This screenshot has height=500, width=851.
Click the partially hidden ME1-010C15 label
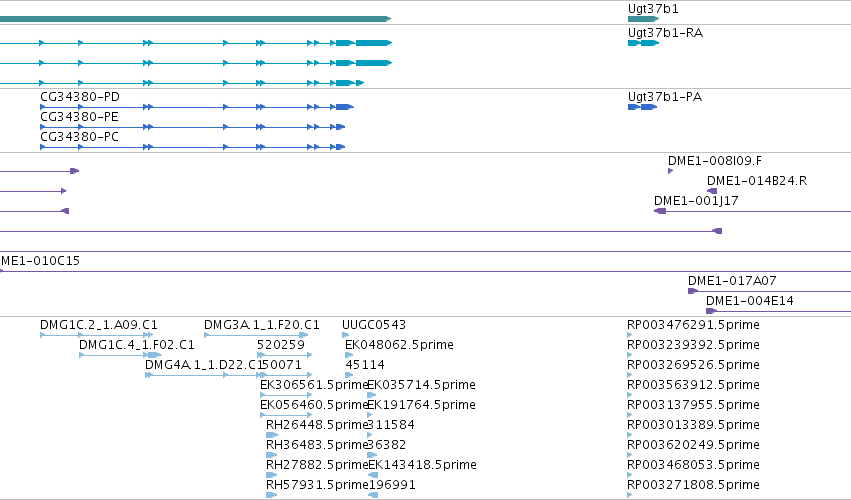[x=40, y=261]
